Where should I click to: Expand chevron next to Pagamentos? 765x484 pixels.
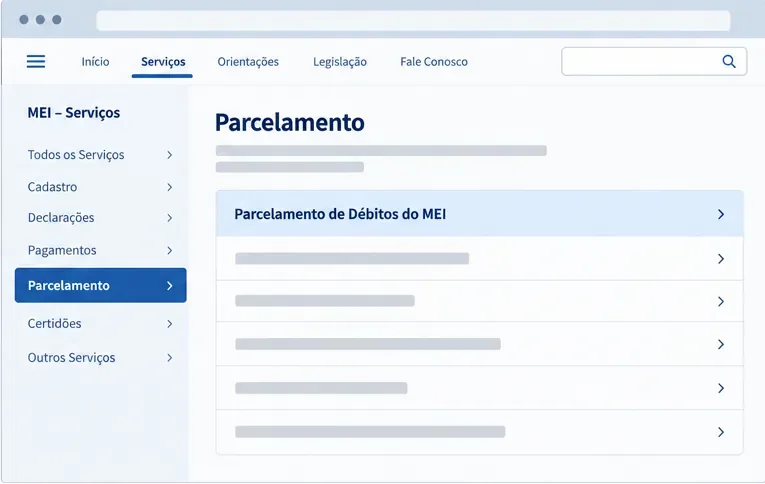(169, 251)
